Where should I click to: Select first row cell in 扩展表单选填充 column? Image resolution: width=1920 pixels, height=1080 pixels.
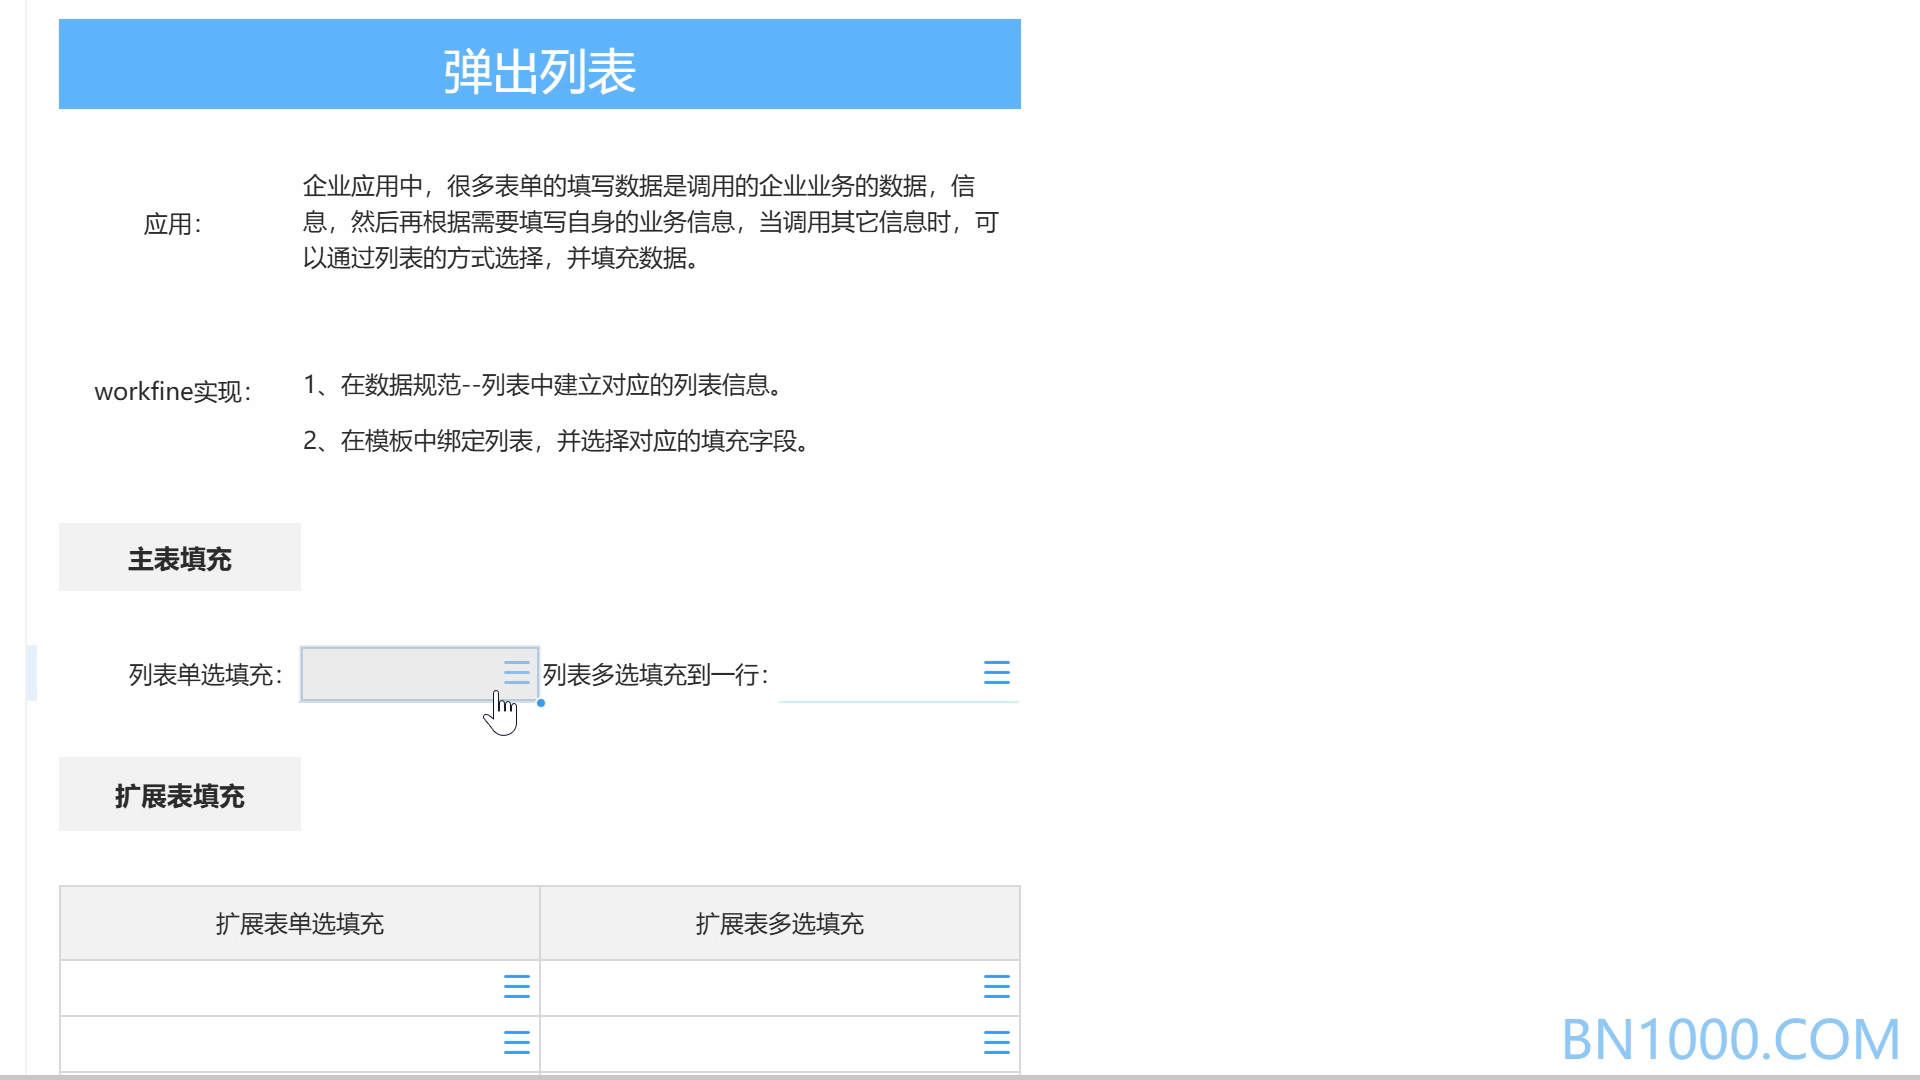tap(300, 988)
